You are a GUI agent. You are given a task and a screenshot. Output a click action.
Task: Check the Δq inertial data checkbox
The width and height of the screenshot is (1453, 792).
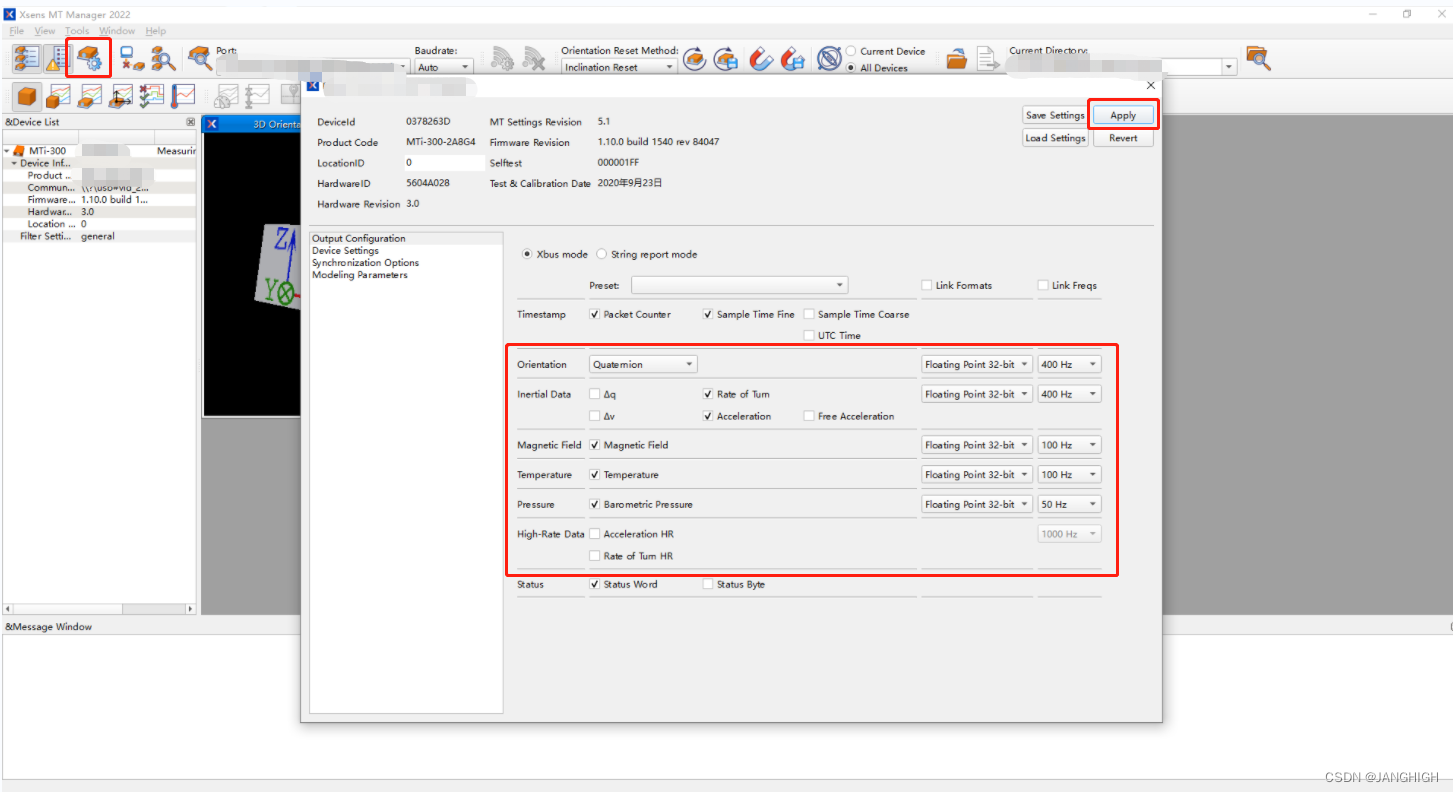595,394
